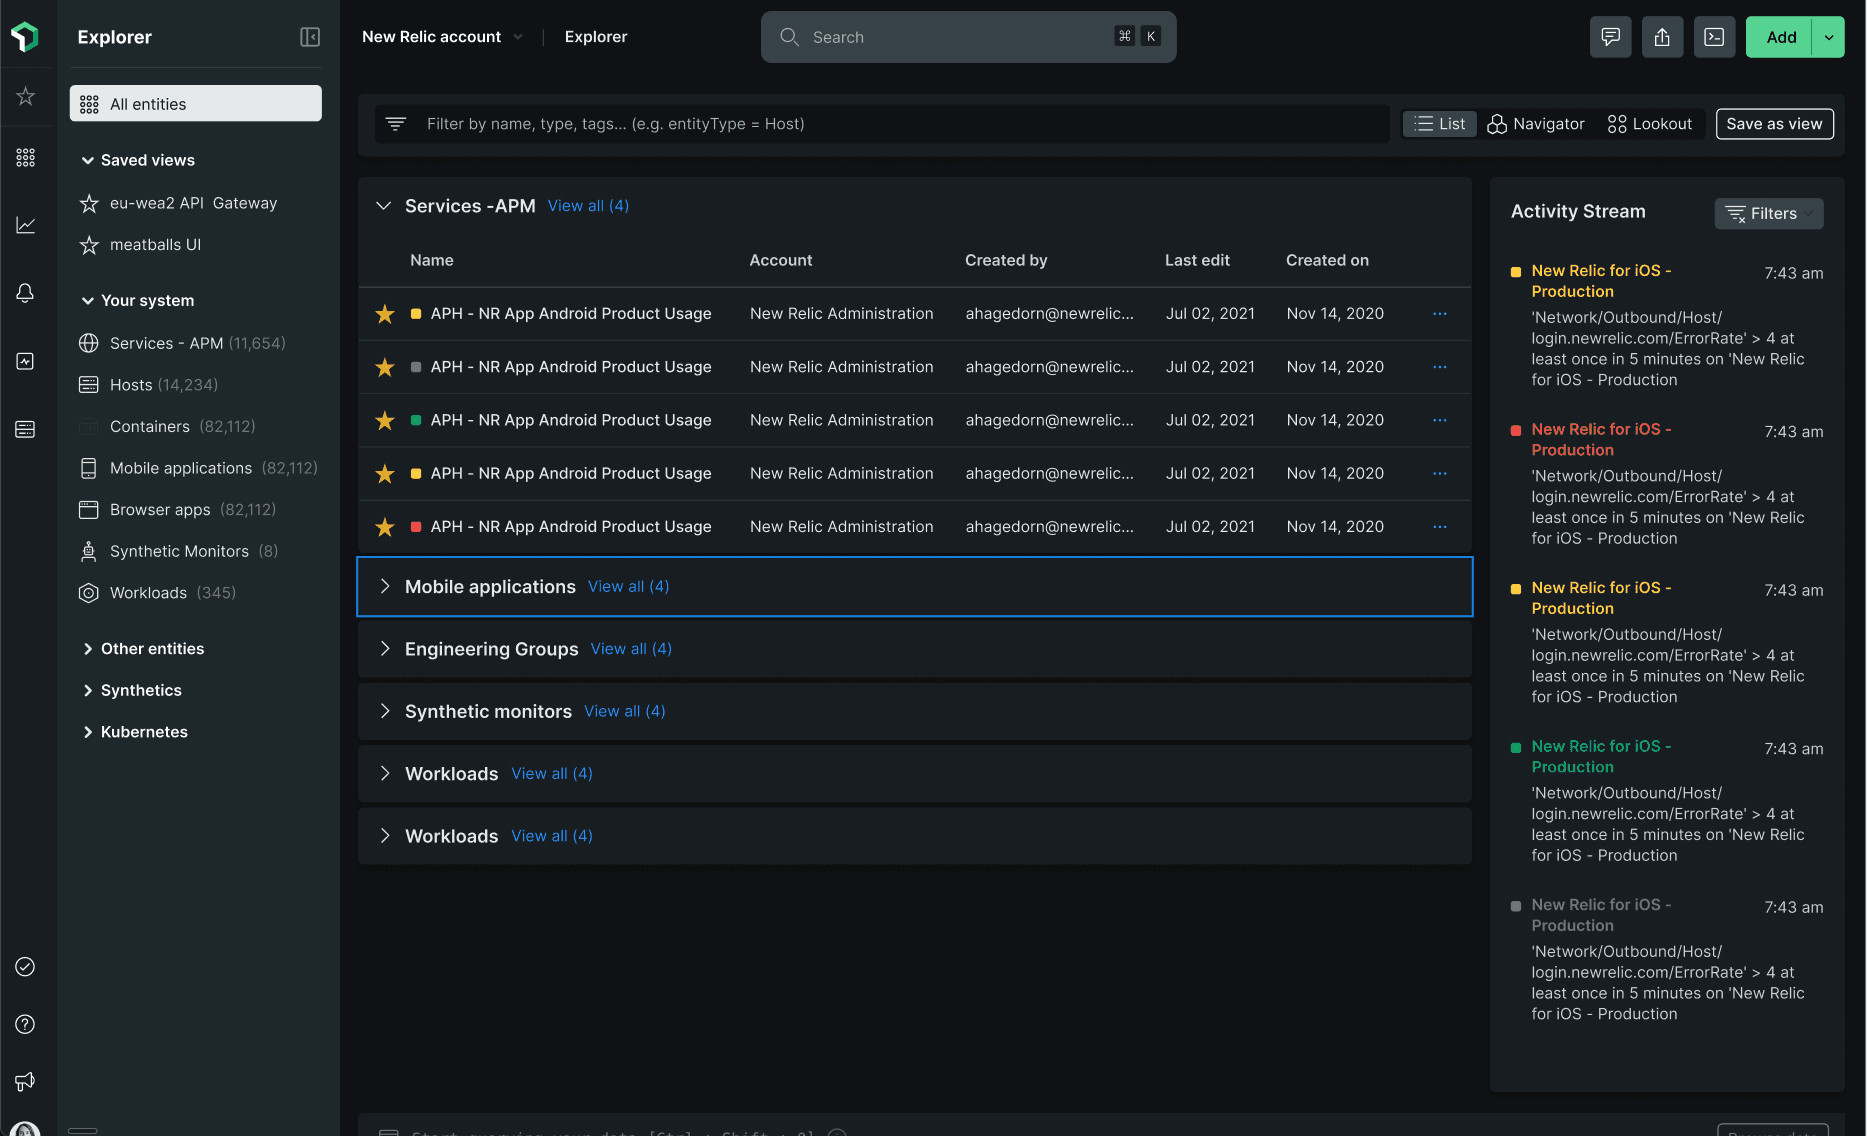This screenshot has width=1867, height=1136.
Task: Expand Other entities section
Action: pos(88,649)
